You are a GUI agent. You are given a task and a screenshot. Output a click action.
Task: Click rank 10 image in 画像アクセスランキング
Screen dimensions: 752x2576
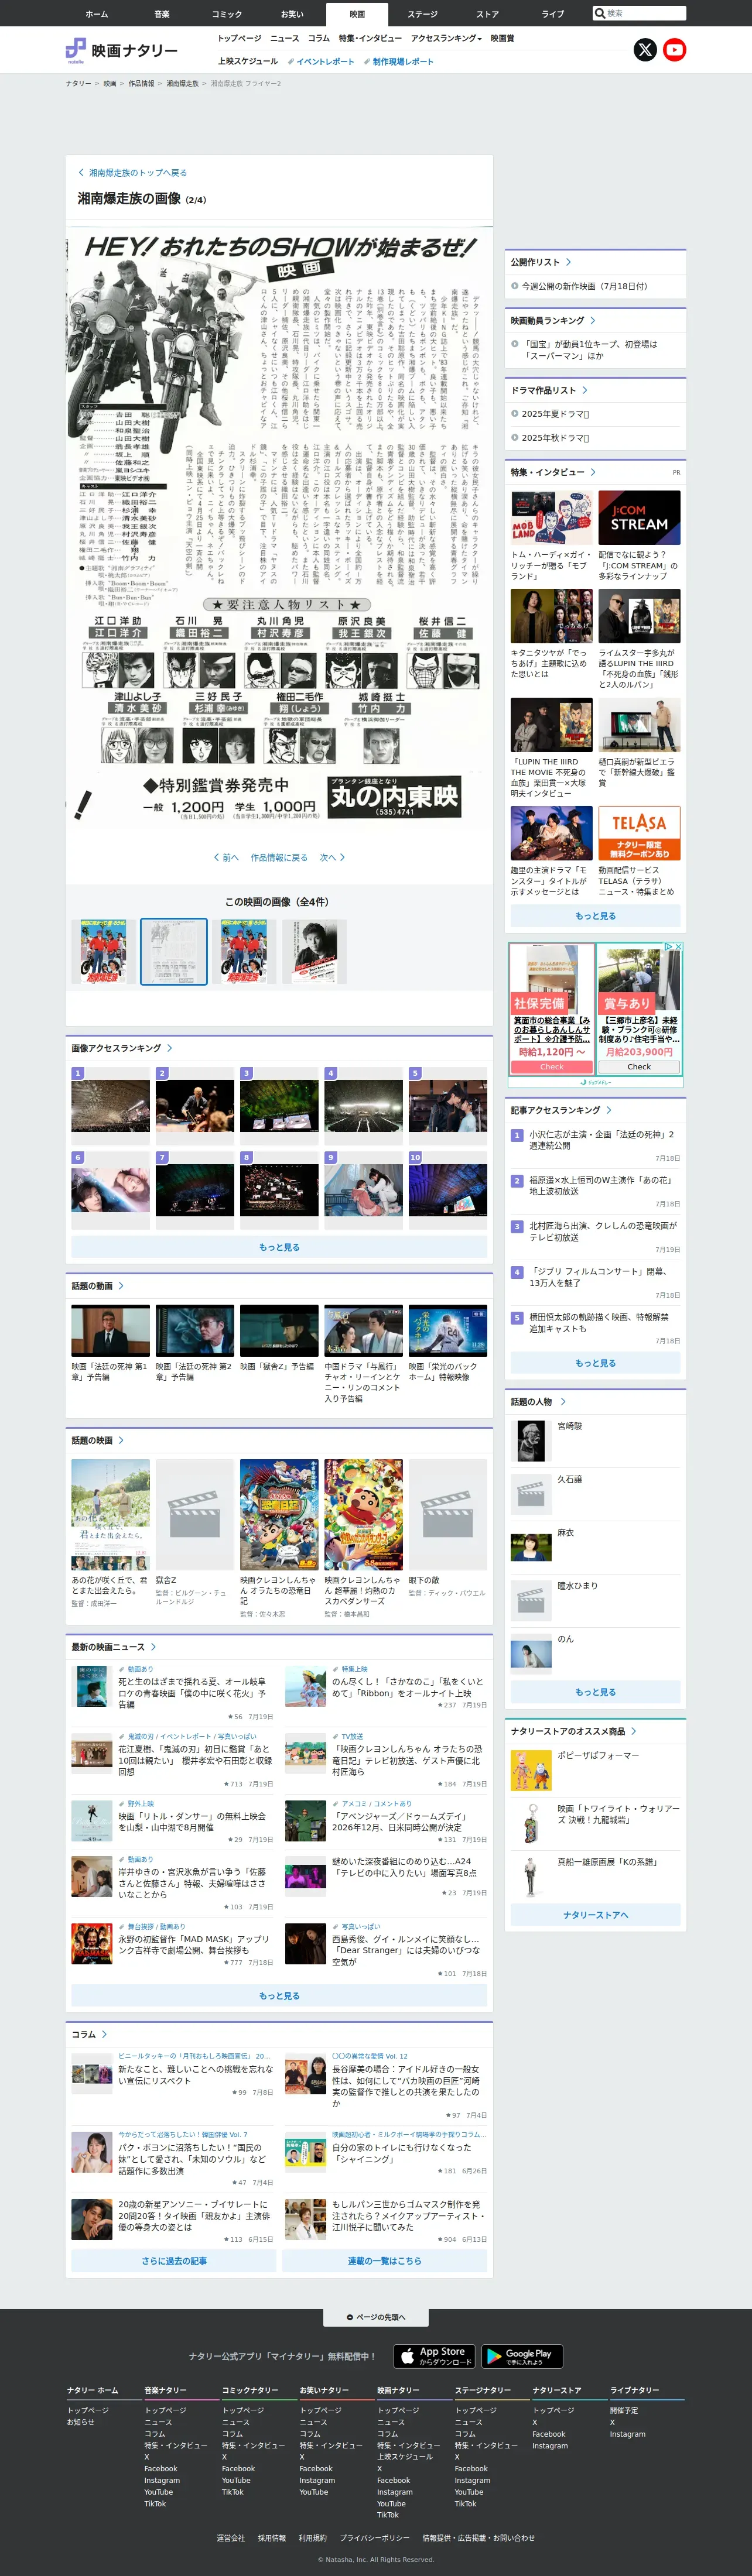click(448, 1189)
